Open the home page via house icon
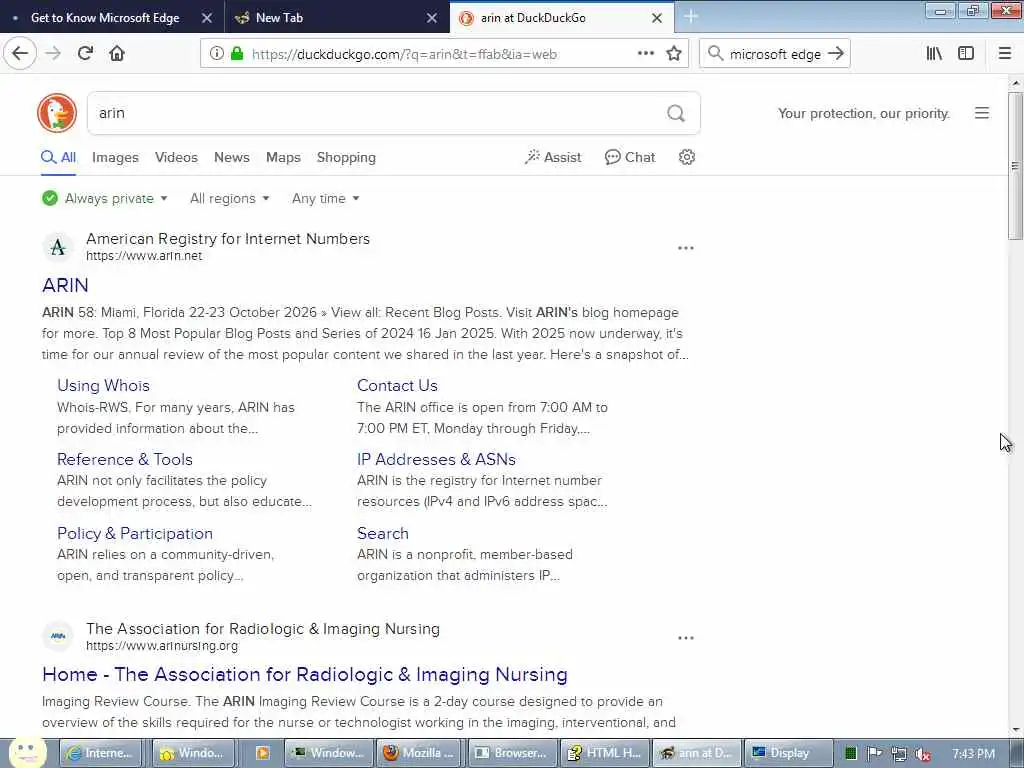 (x=117, y=54)
